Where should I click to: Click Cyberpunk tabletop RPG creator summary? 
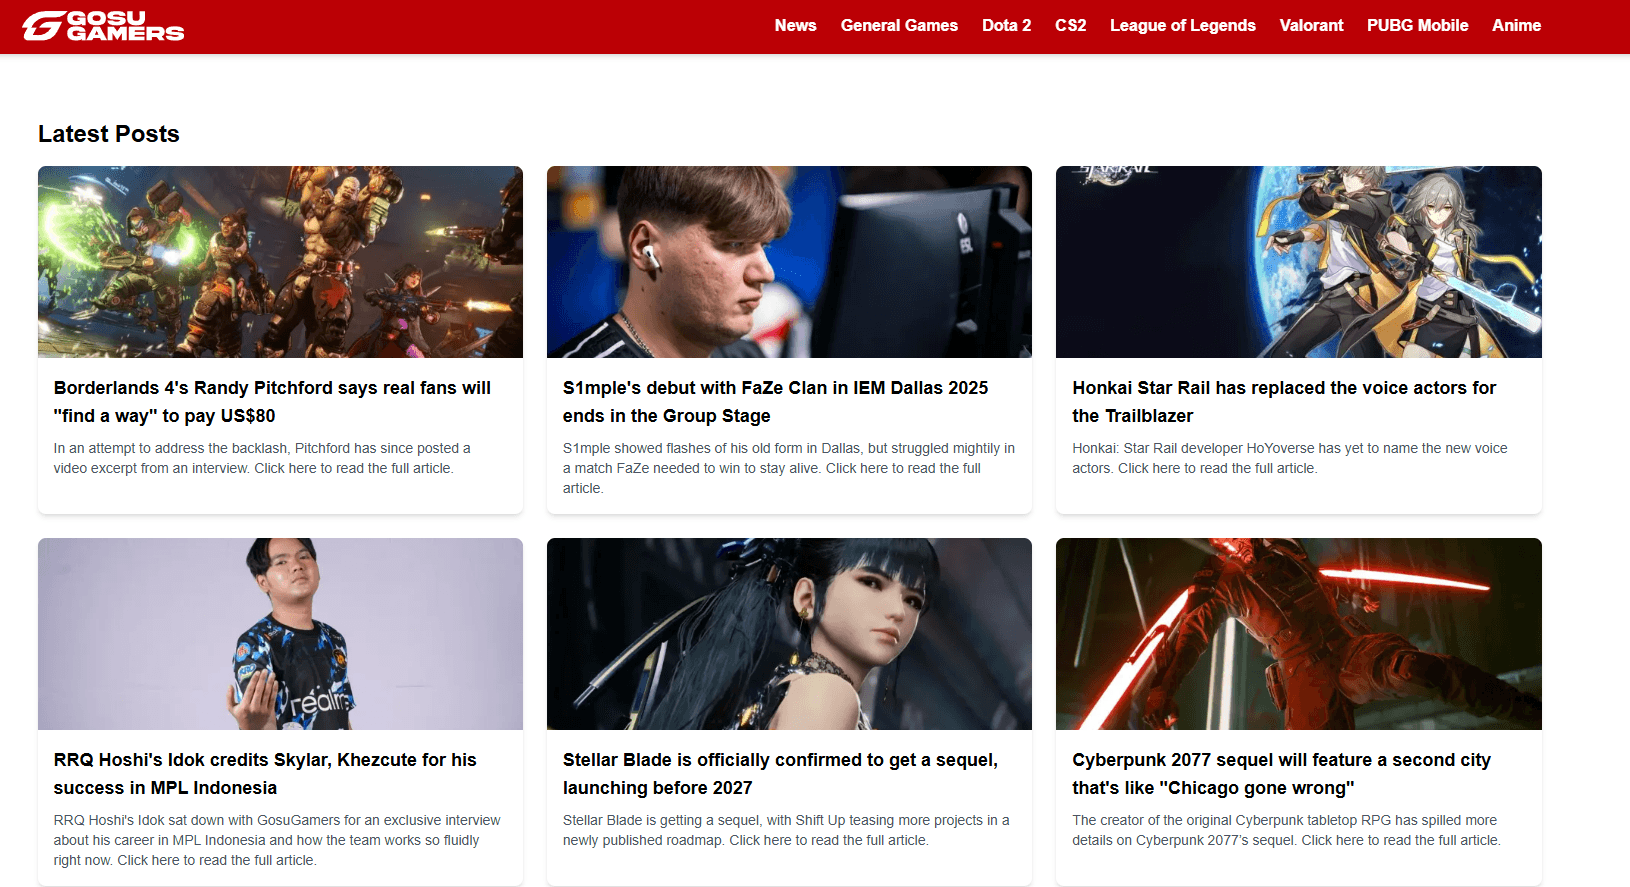click(x=1286, y=830)
